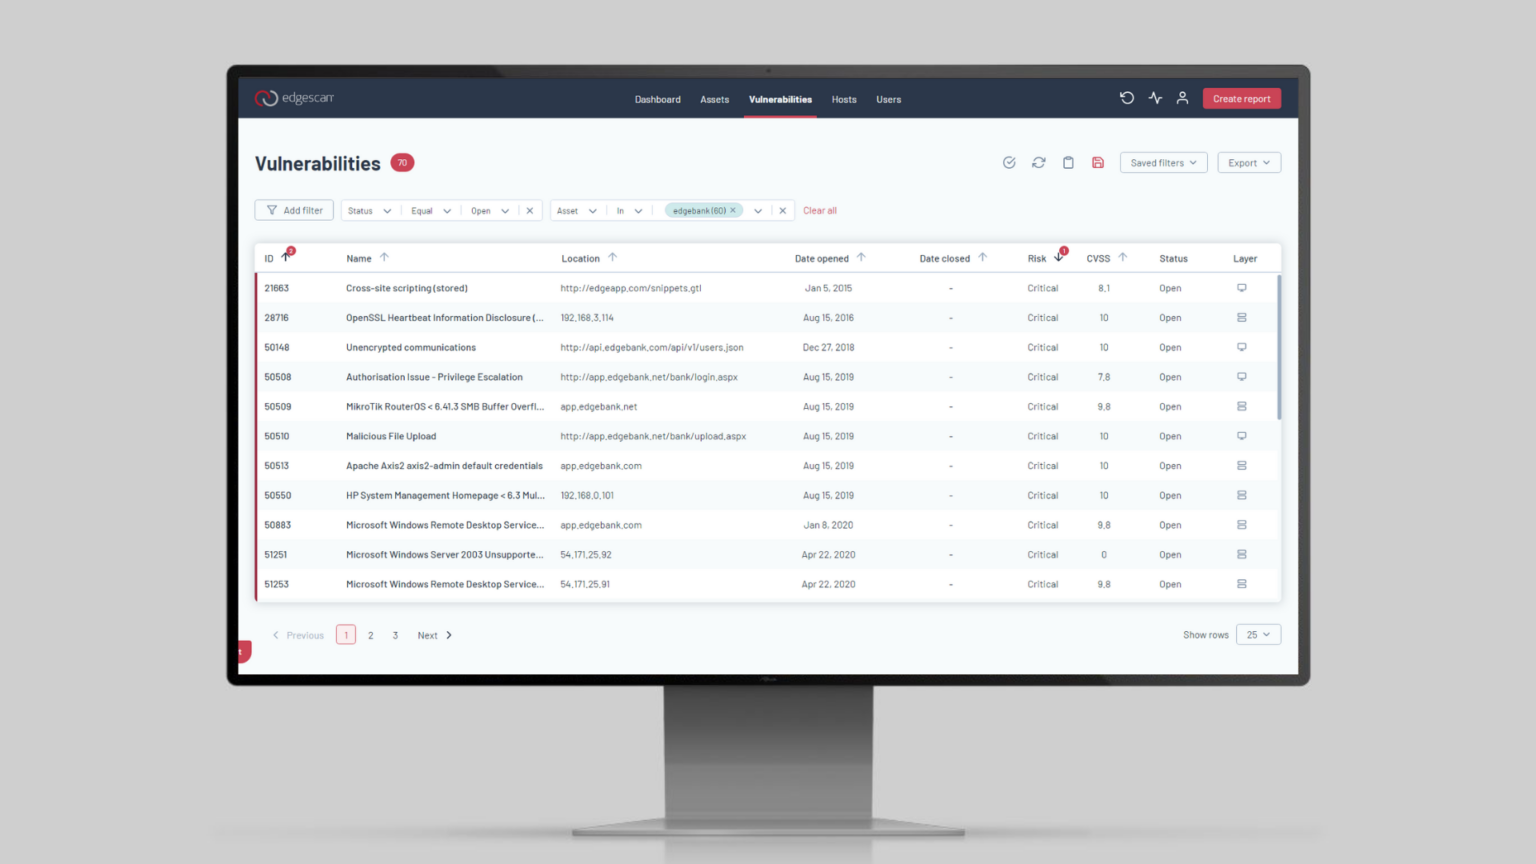Image resolution: width=1536 pixels, height=864 pixels.
Task: Save the current filter using the red save icon
Action: (1097, 162)
